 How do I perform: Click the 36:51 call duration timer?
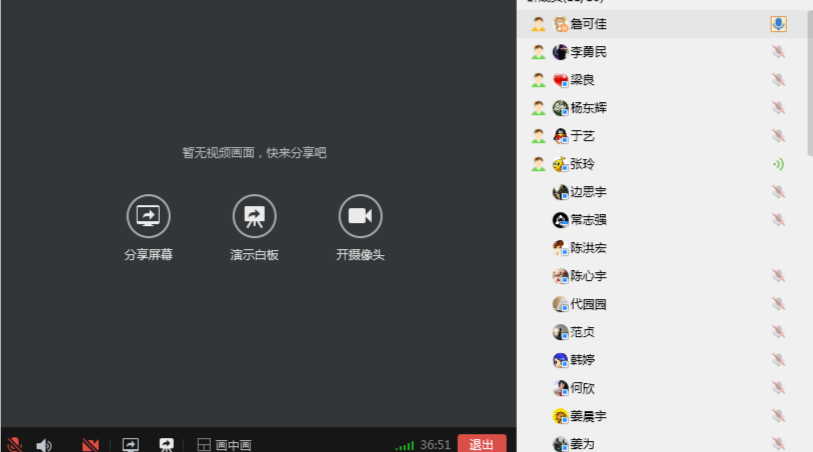pos(435,445)
